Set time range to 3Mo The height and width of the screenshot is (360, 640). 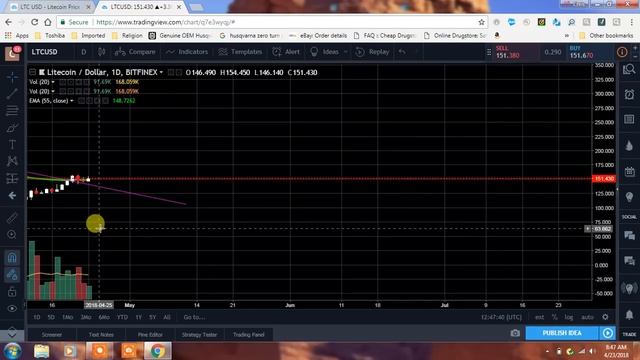86,317
